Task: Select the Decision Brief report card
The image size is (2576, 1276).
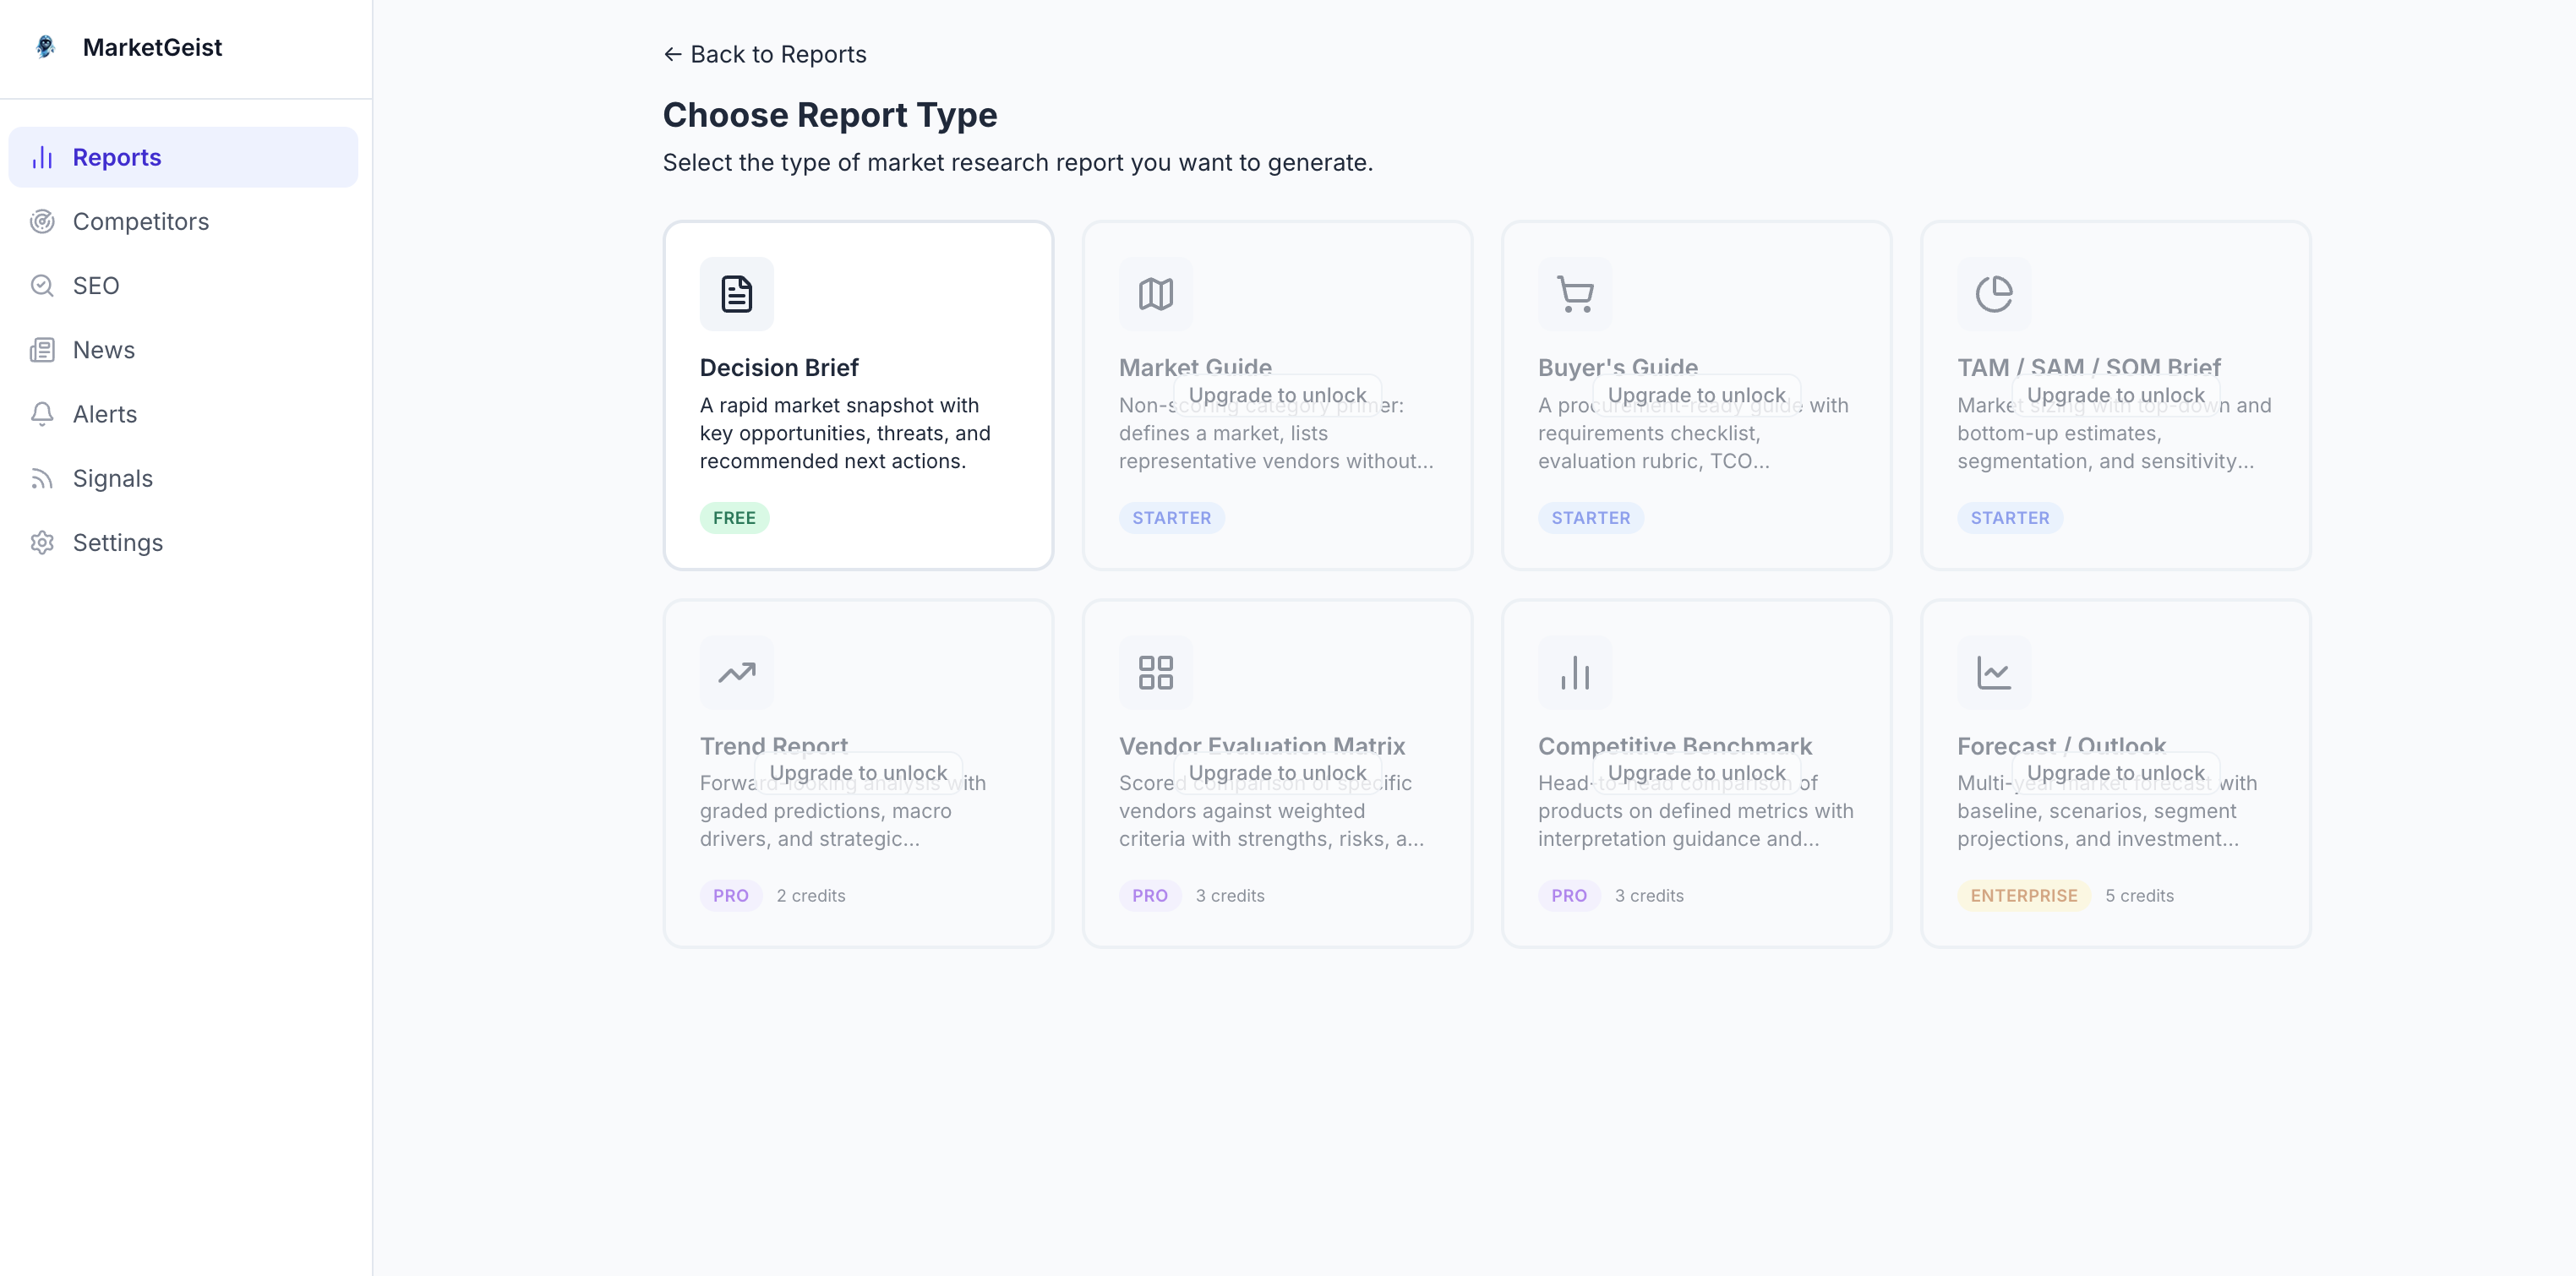Action: pos(858,395)
